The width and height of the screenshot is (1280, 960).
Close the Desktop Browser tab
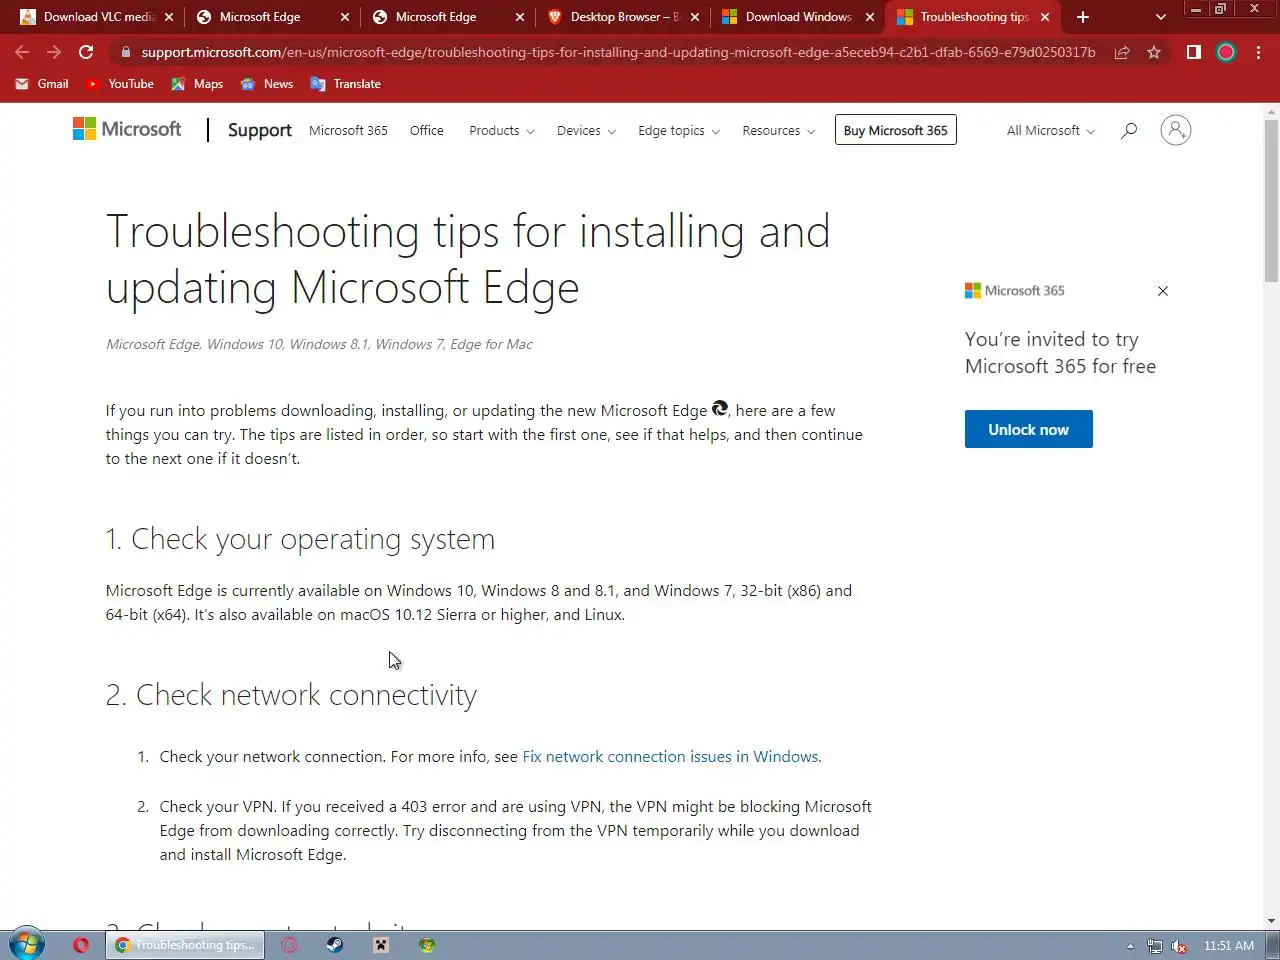[x=695, y=17]
